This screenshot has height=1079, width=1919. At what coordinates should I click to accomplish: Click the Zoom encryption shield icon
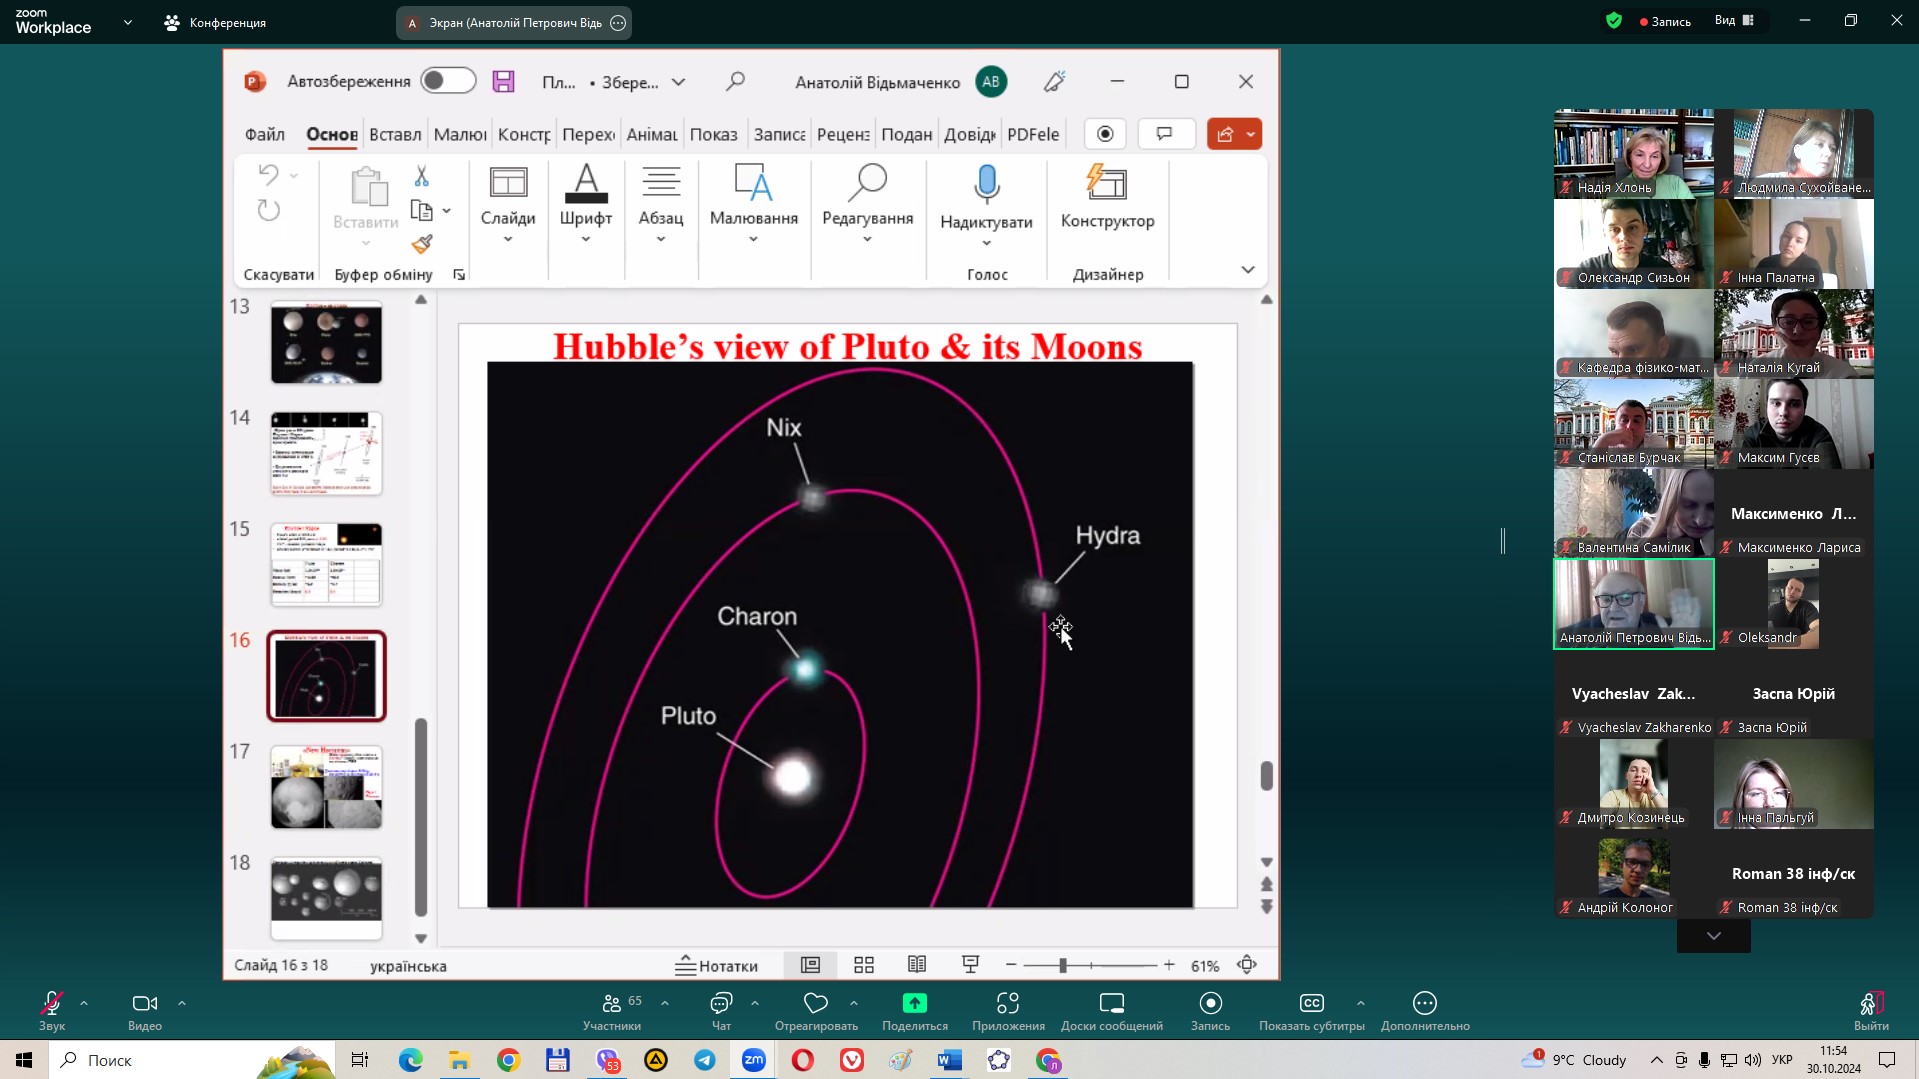pos(1613,21)
